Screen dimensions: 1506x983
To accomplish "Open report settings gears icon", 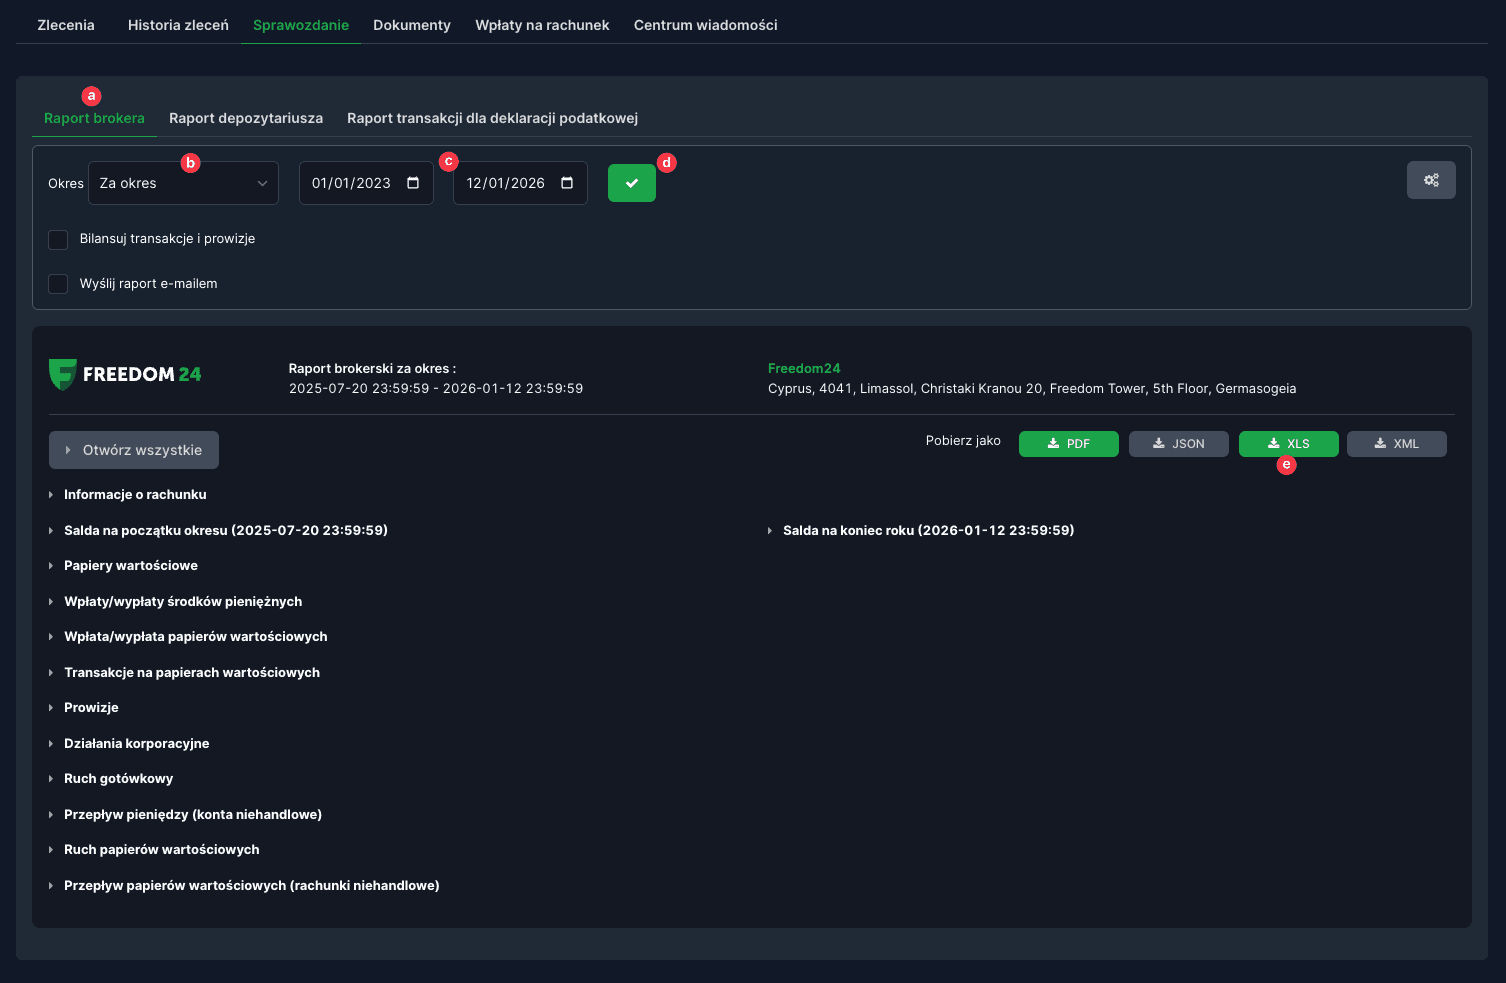I will (x=1431, y=180).
